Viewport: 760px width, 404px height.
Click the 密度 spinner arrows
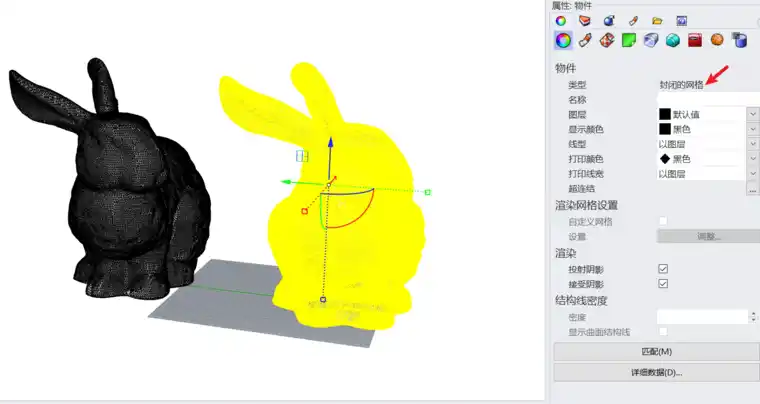[753, 317]
